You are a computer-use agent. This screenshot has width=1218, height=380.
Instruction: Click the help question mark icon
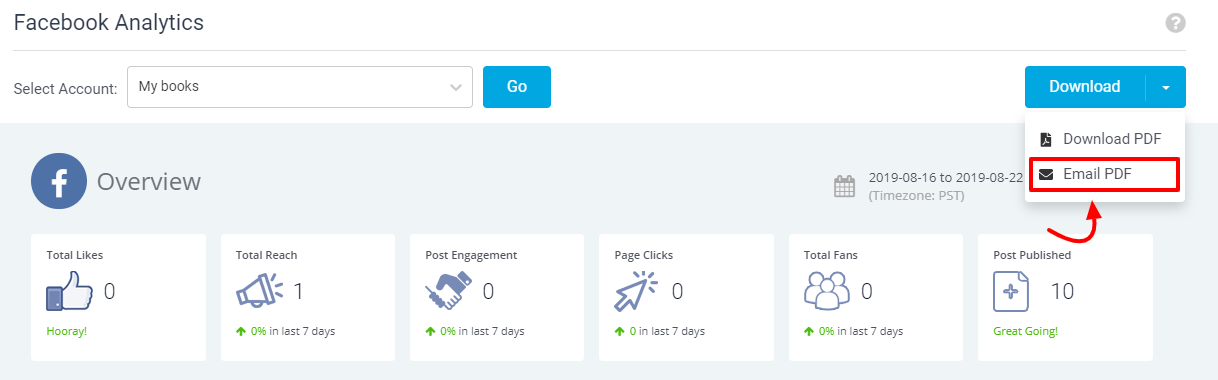pyautogui.click(x=1176, y=23)
